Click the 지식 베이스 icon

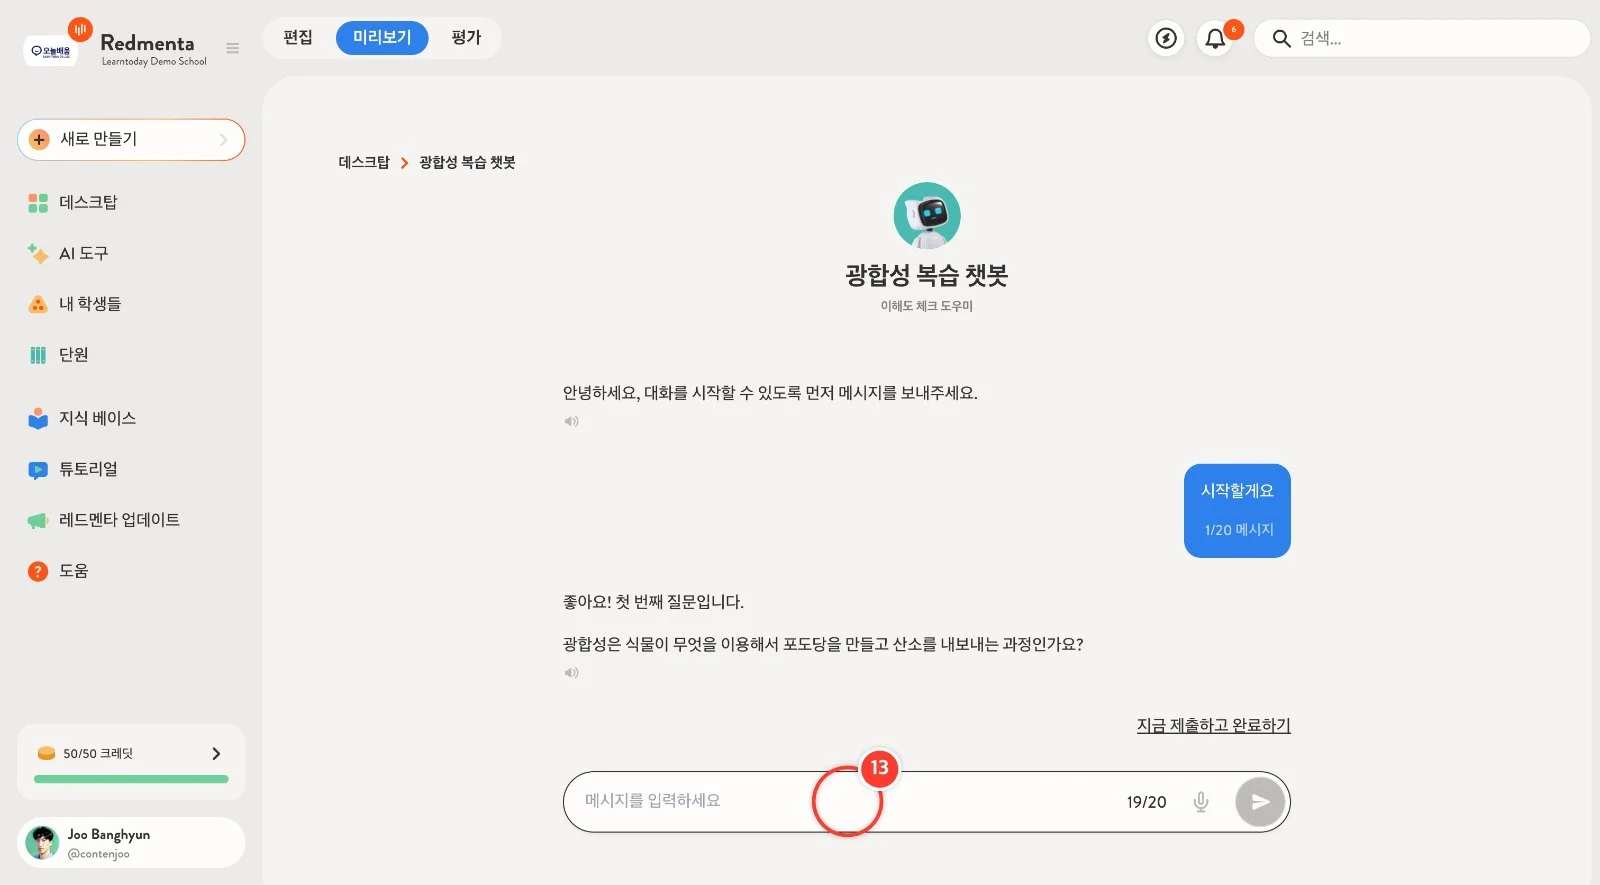tap(38, 418)
